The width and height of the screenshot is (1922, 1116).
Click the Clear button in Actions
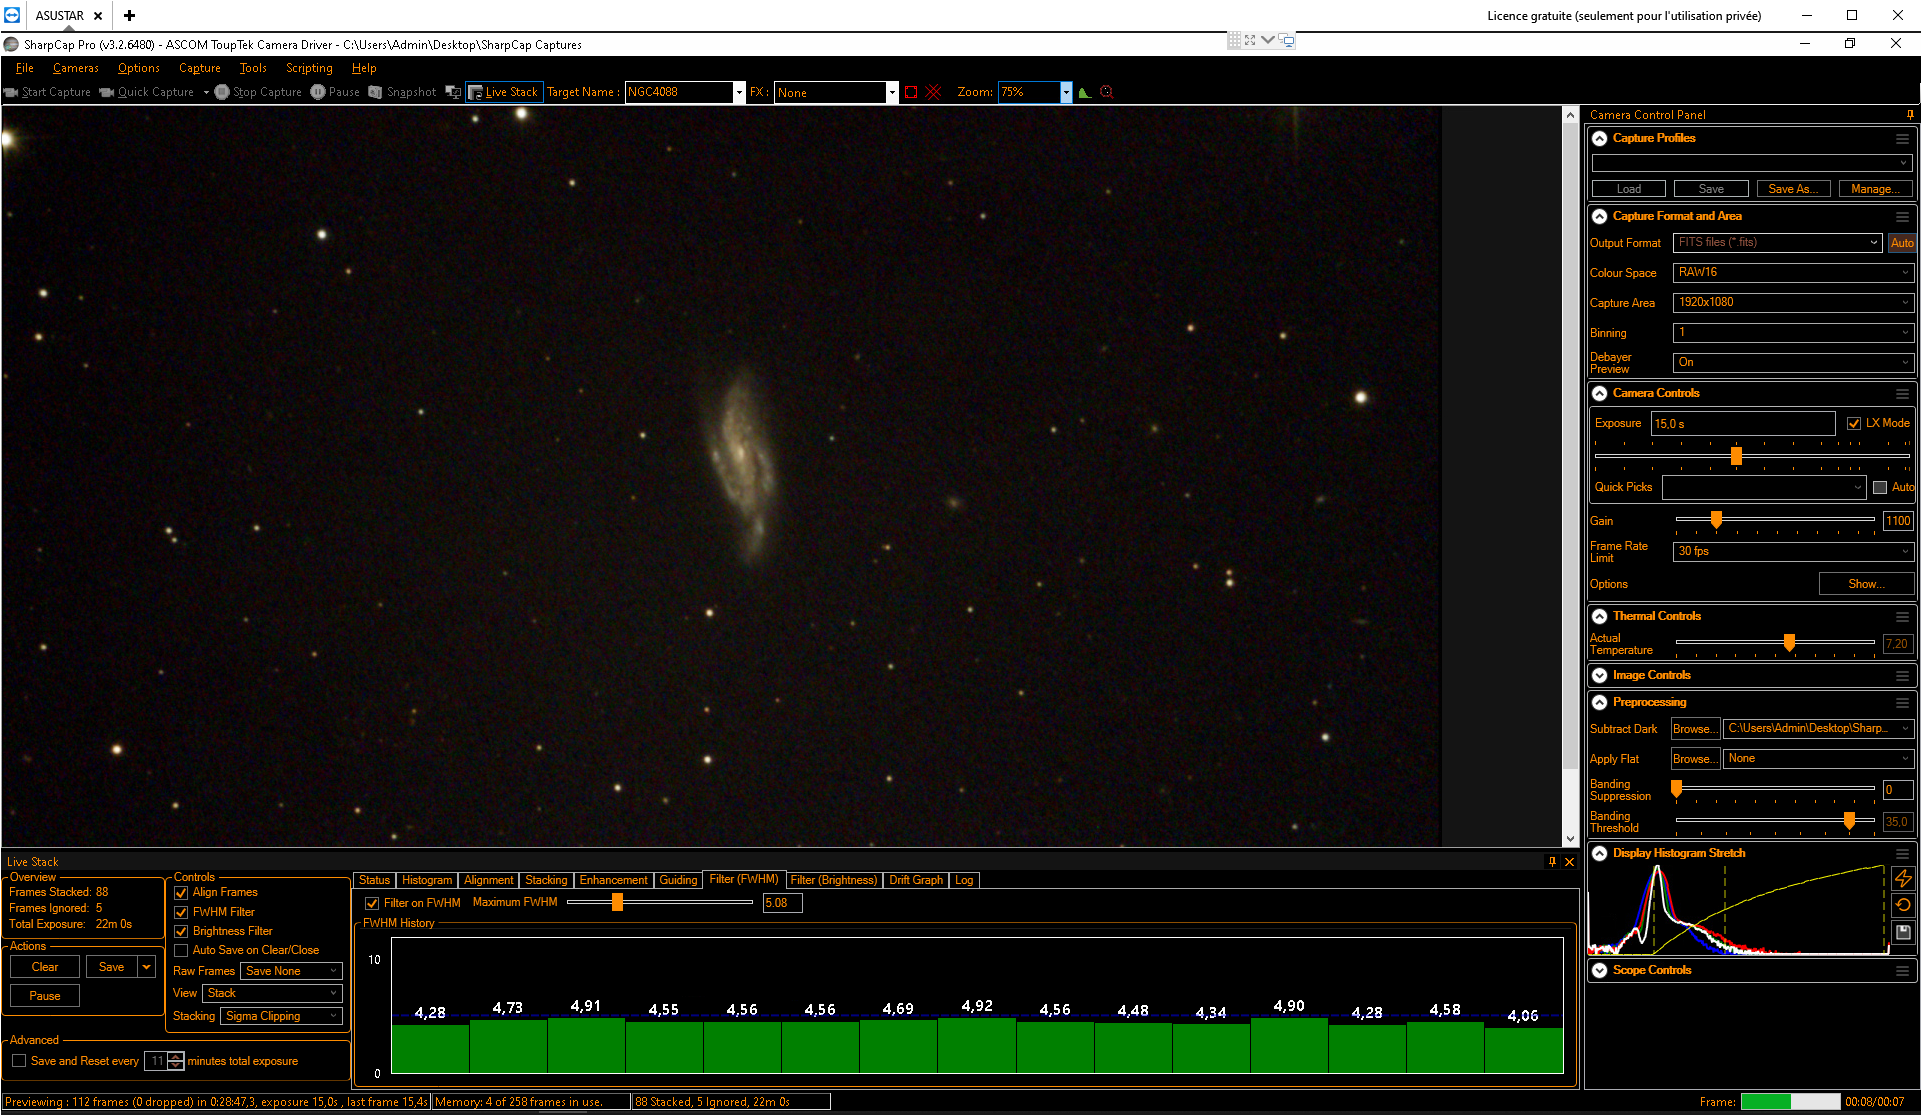point(45,967)
